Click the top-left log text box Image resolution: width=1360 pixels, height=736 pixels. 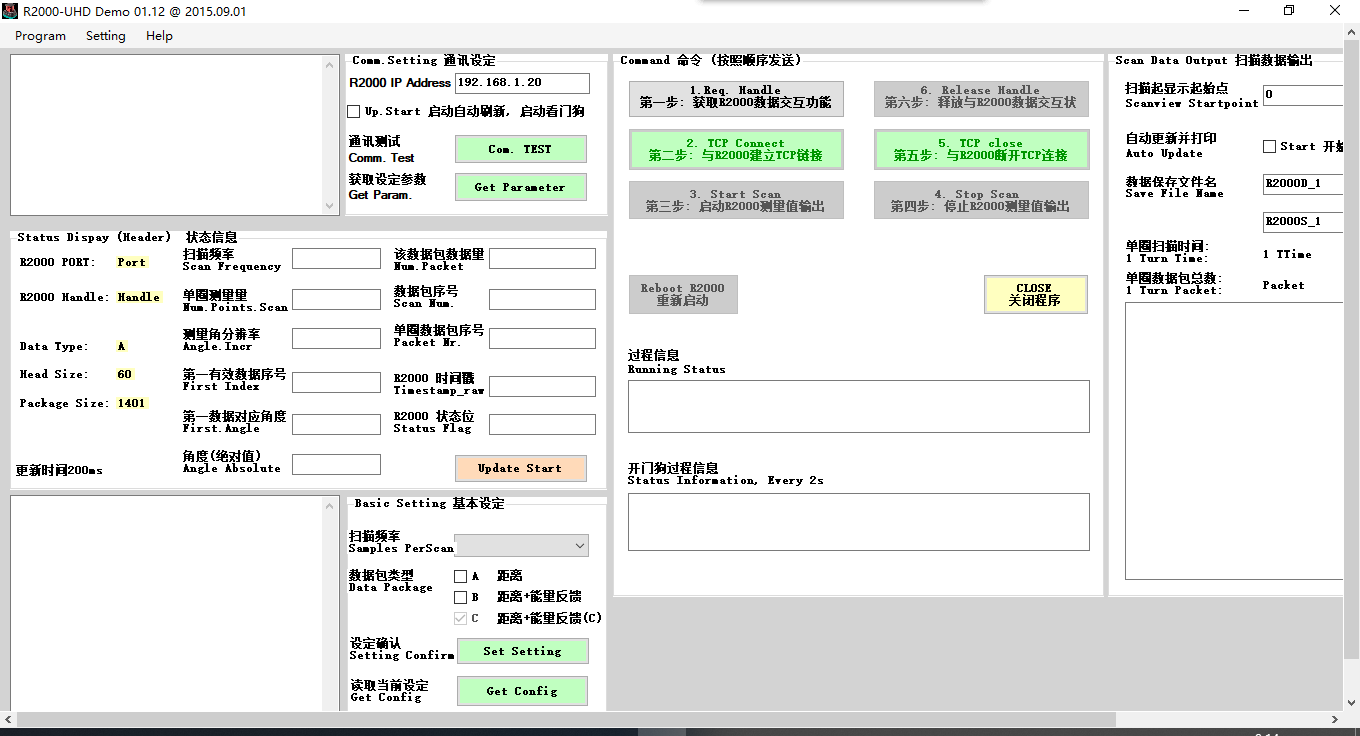click(x=175, y=135)
